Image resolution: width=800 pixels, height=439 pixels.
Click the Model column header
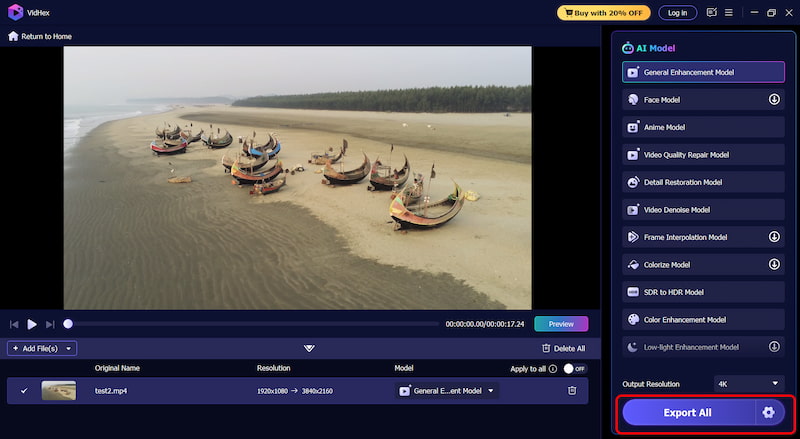[x=404, y=368]
